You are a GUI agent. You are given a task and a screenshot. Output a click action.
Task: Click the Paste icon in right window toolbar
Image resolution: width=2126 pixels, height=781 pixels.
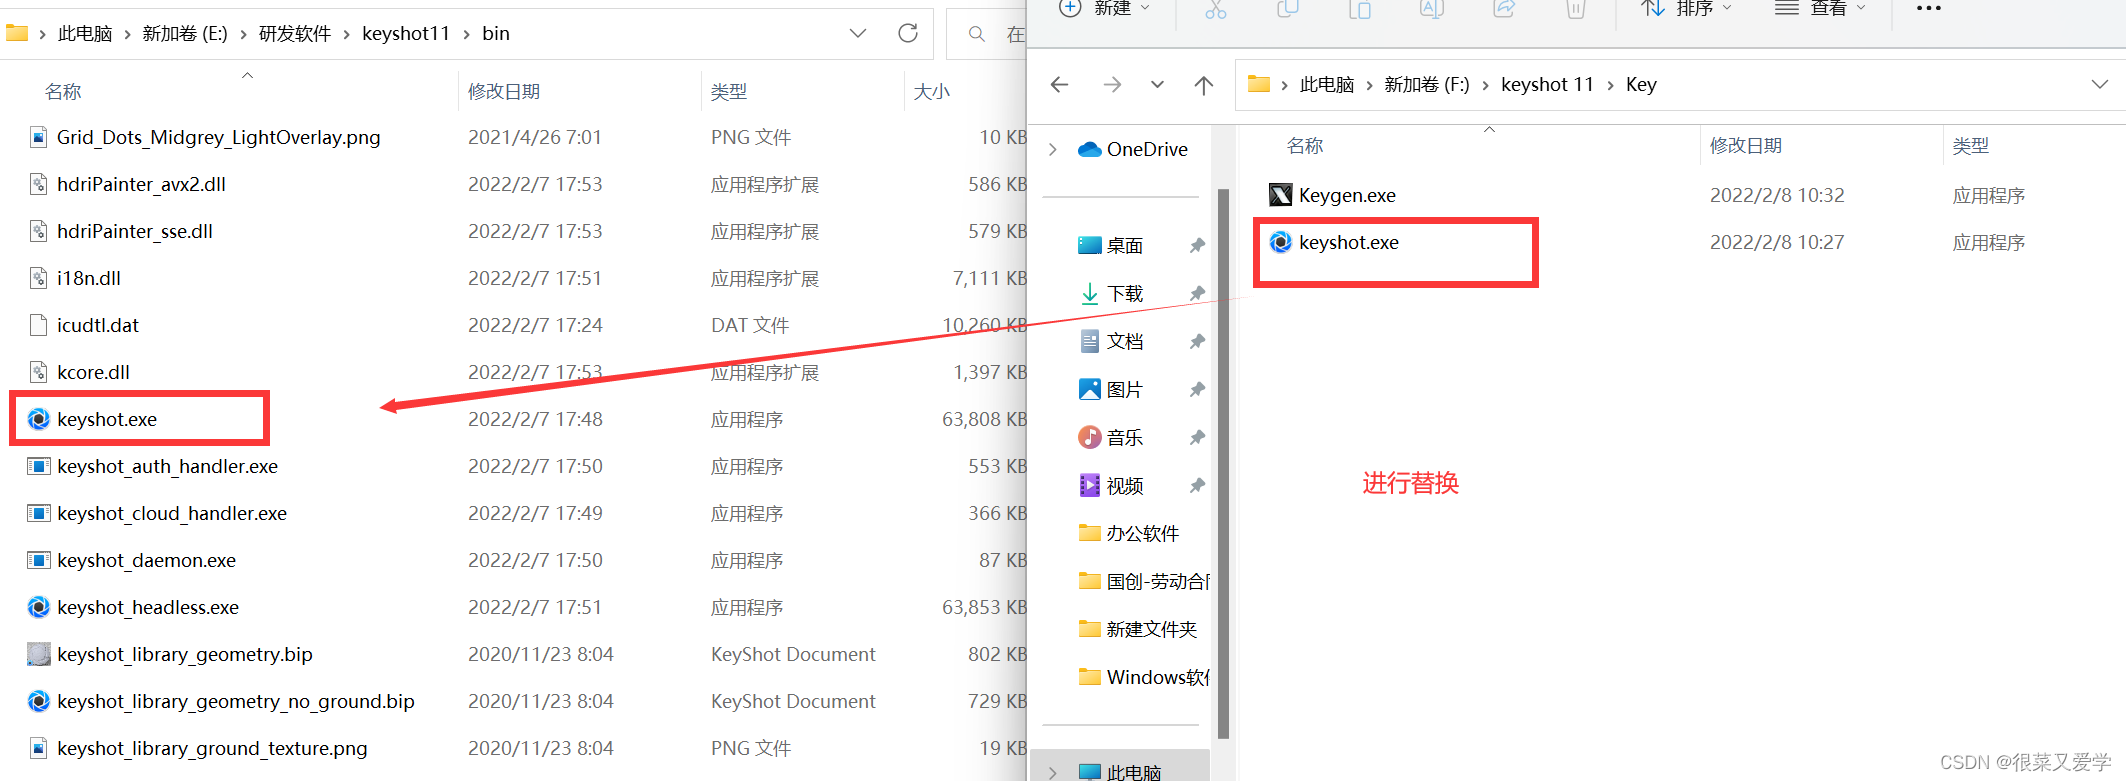(x=1359, y=9)
